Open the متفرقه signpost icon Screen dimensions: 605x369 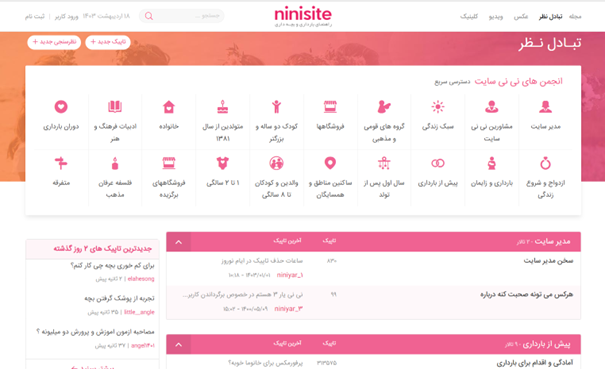[61, 163]
